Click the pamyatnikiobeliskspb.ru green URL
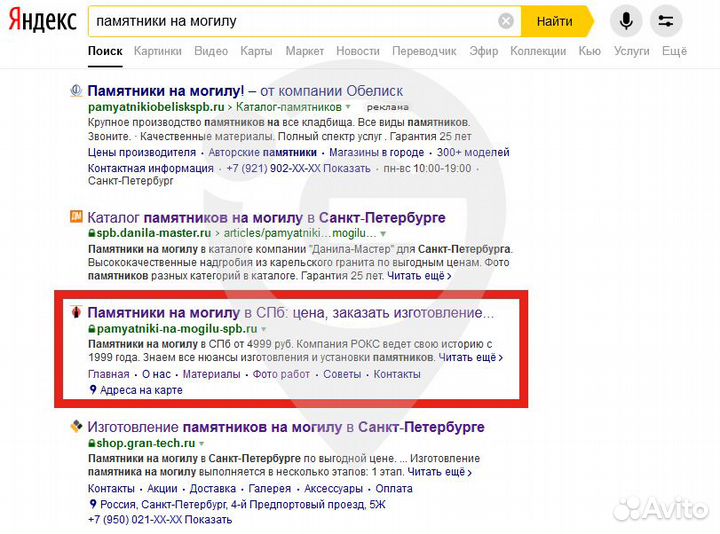Screen dimensions: 720x534 tap(156, 107)
